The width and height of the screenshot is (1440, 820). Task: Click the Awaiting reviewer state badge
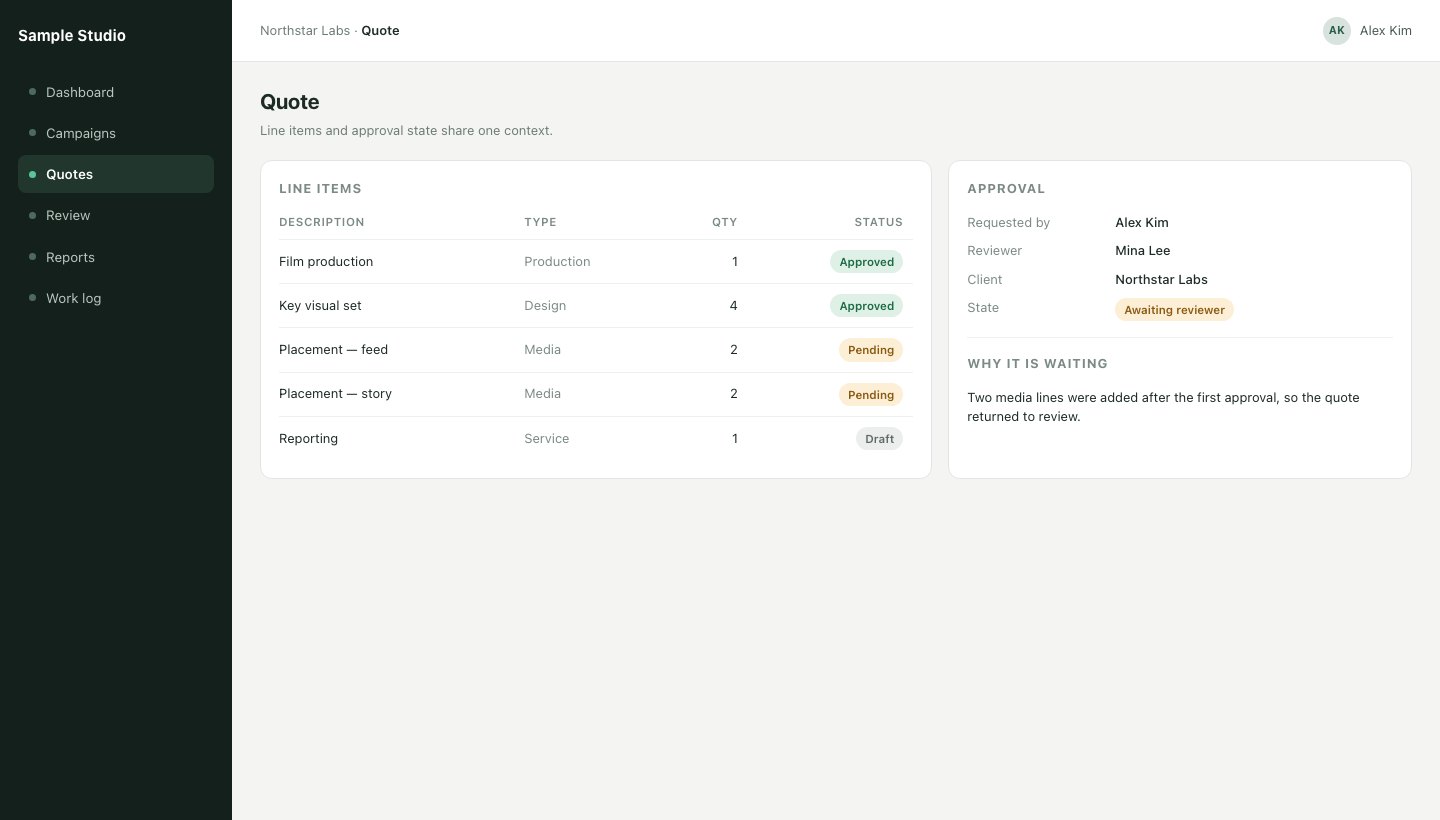1174,310
